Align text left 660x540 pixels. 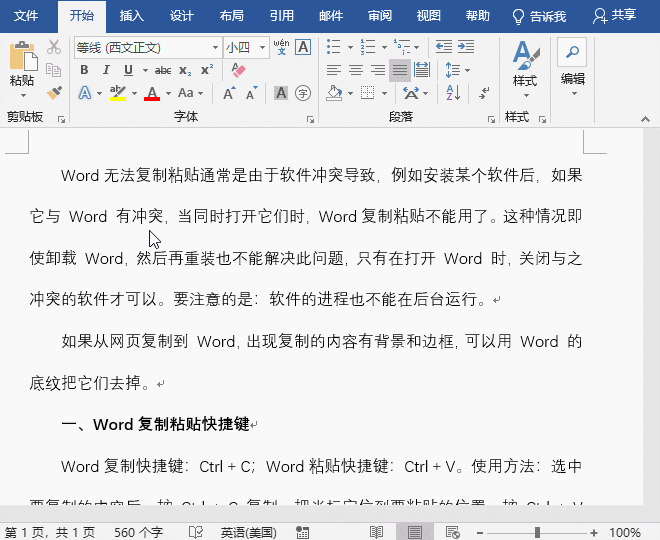click(x=333, y=70)
